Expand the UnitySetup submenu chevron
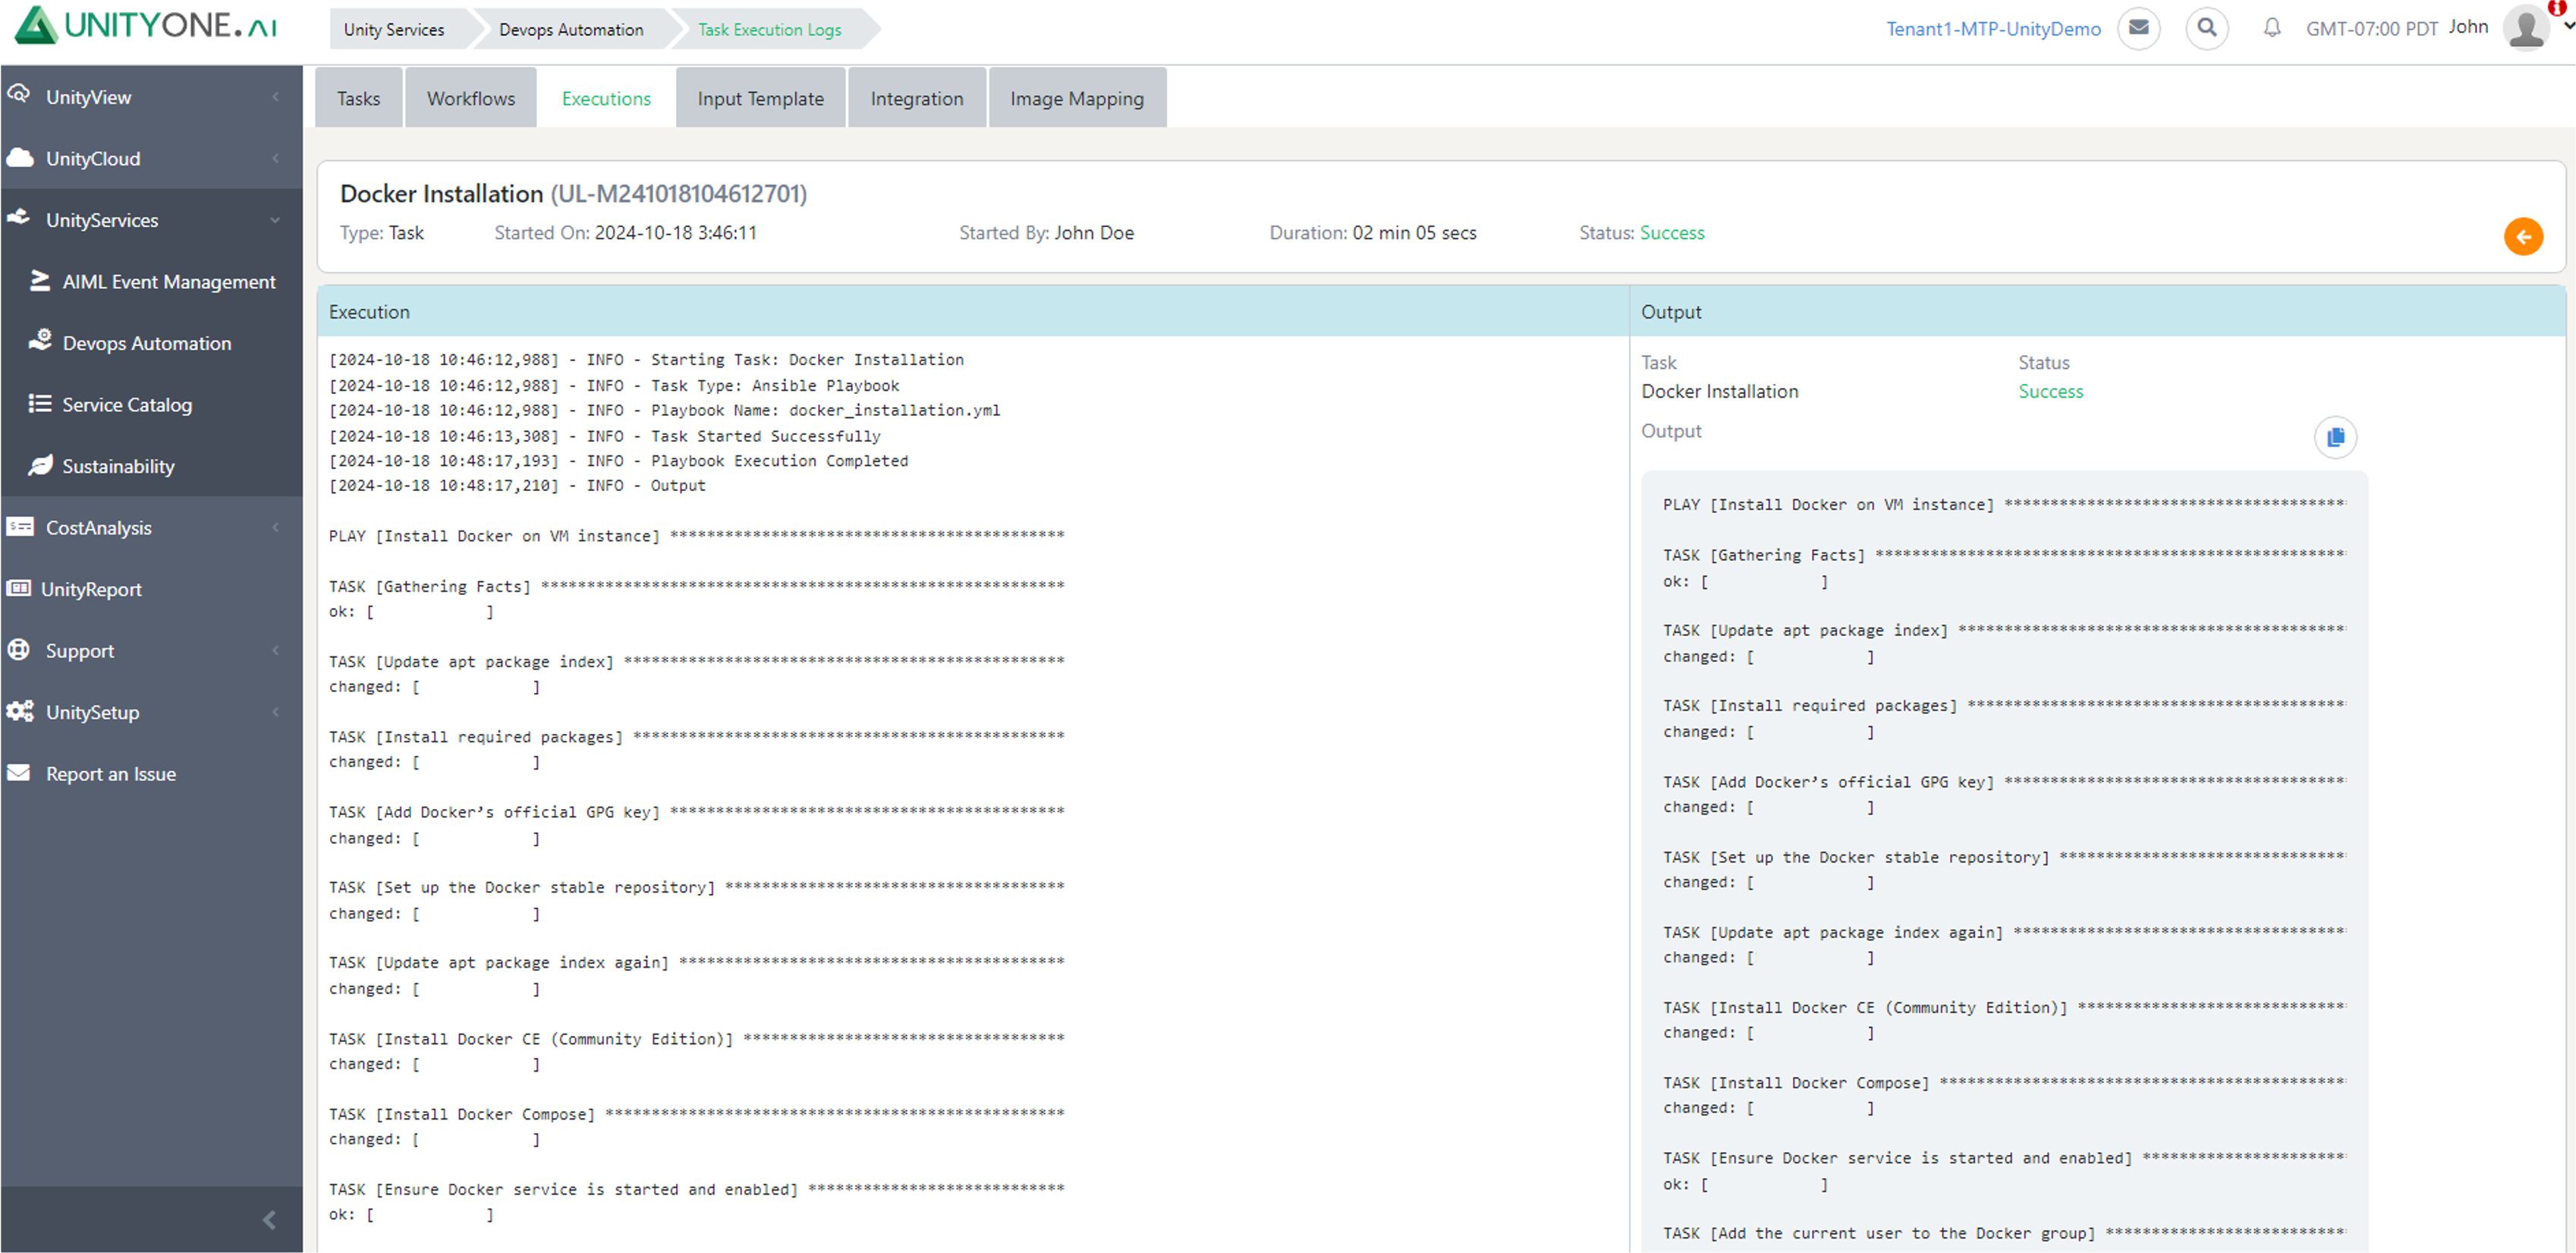Screen dimensions: 2576x1253 pyautogui.click(x=276, y=712)
